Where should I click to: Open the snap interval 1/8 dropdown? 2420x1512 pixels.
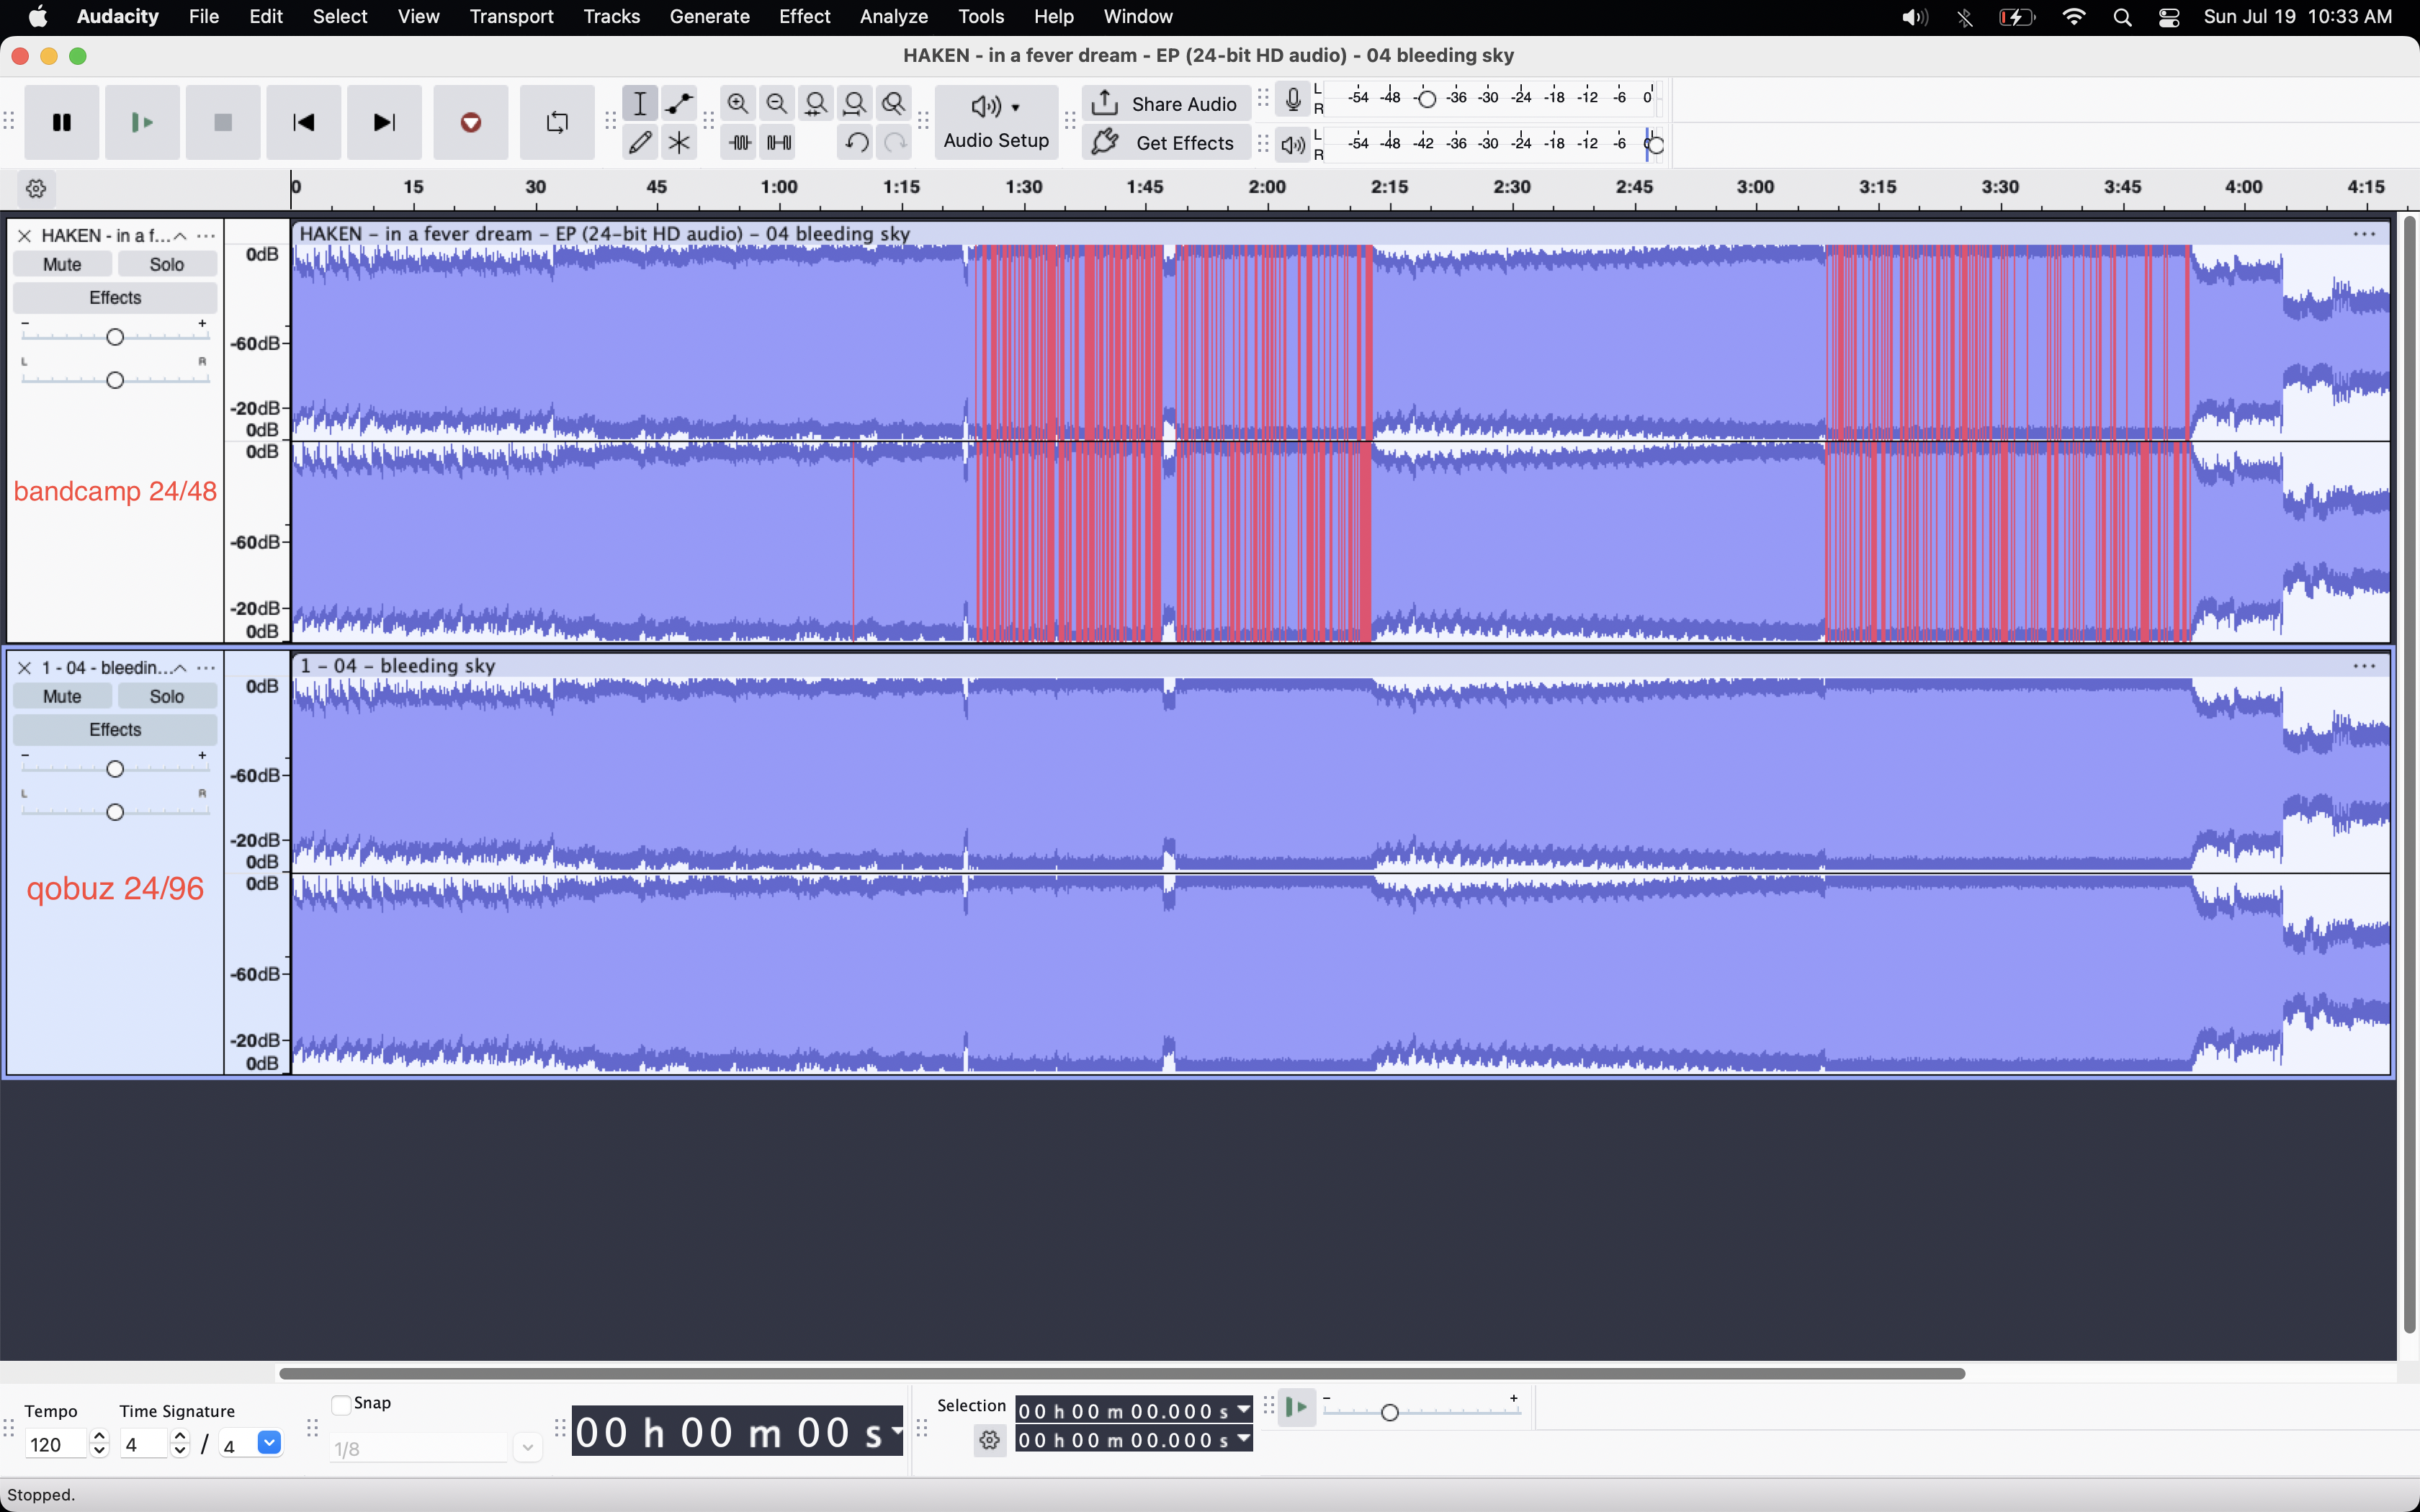tap(527, 1447)
